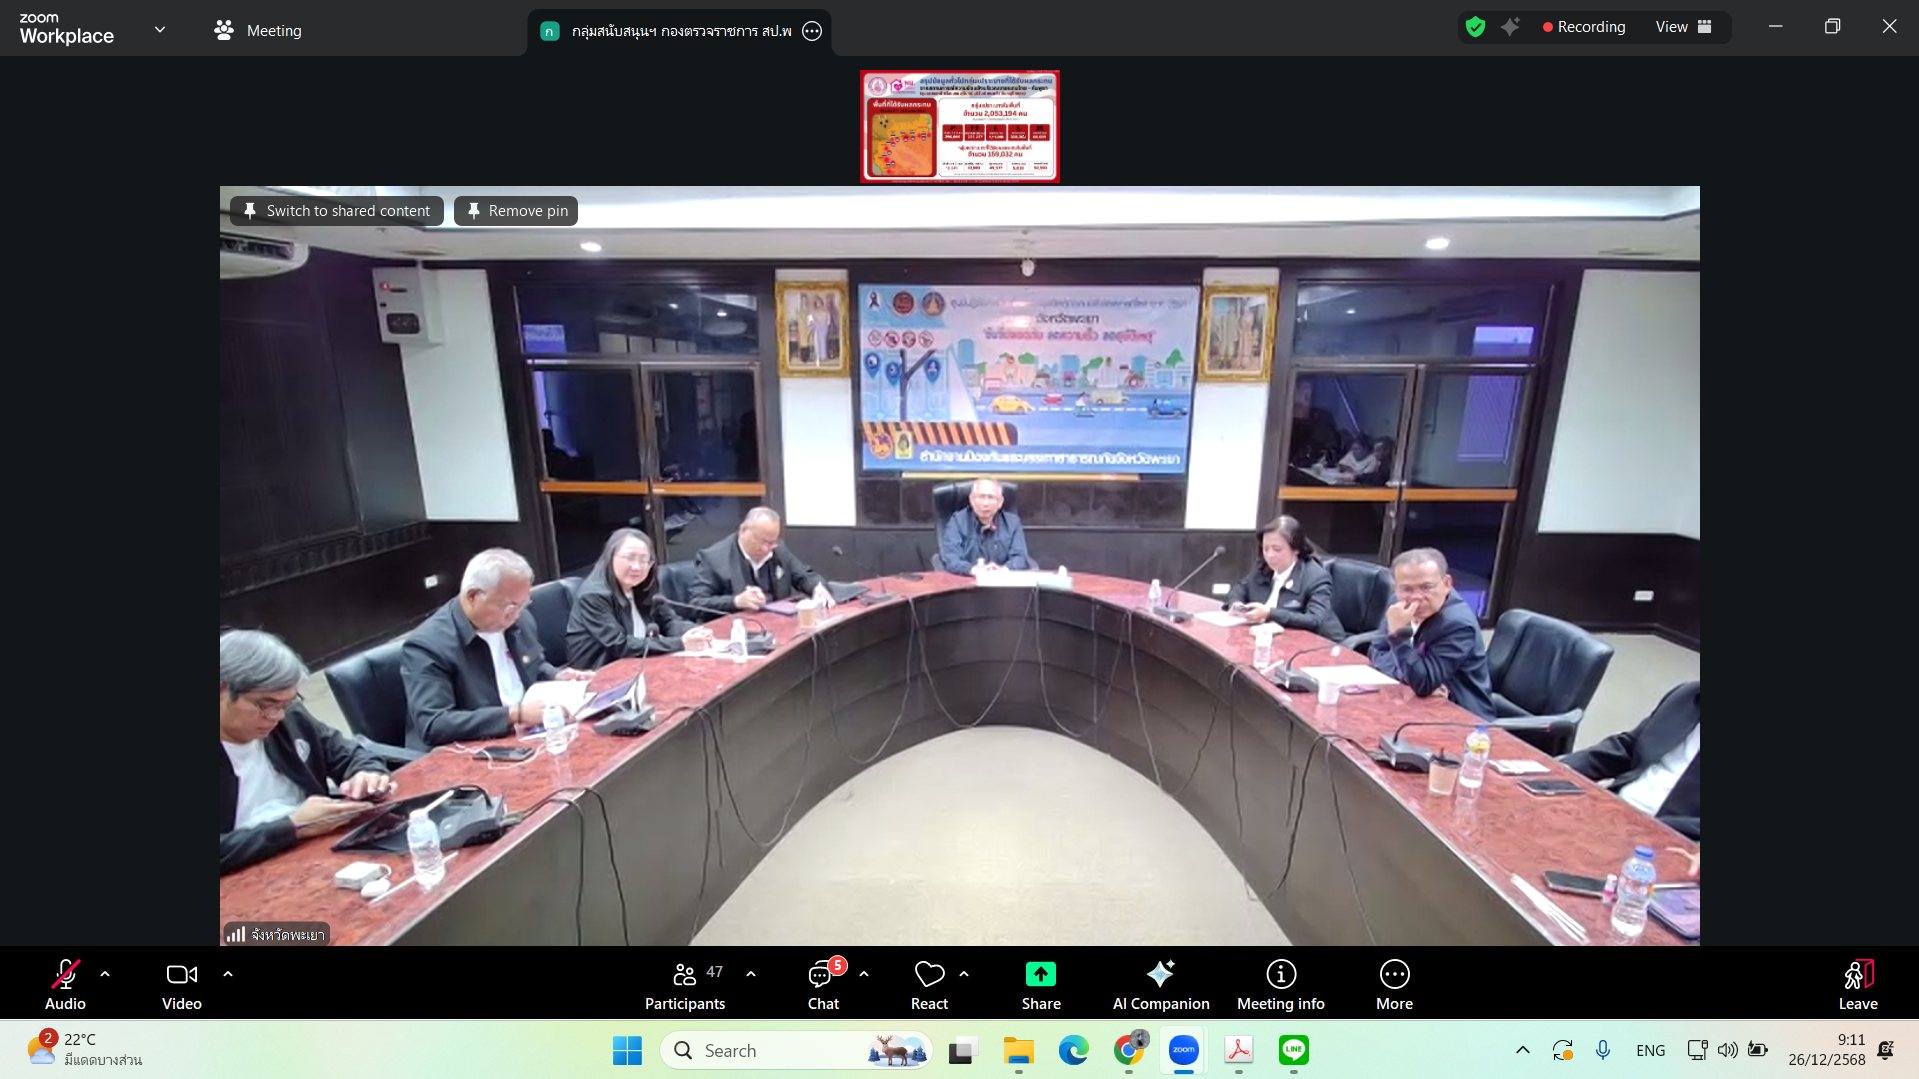Click Switch to shared content
Viewport: 1919px width, 1079px height.
pyautogui.click(x=337, y=211)
